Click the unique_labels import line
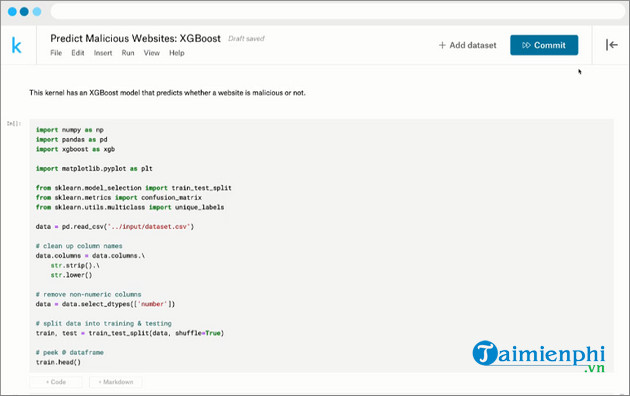Screen dimensions: 630x396 [130, 207]
